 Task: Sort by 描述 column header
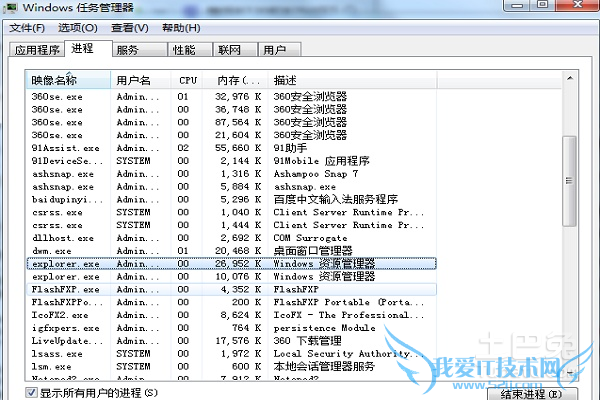click(352, 80)
